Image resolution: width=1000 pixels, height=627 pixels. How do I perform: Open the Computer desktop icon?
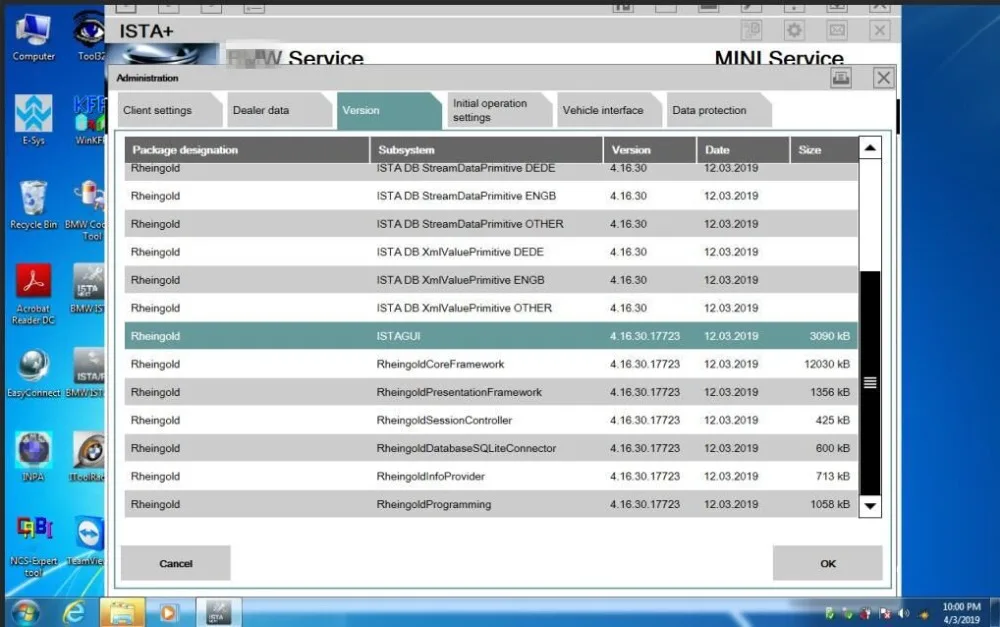click(33, 37)
